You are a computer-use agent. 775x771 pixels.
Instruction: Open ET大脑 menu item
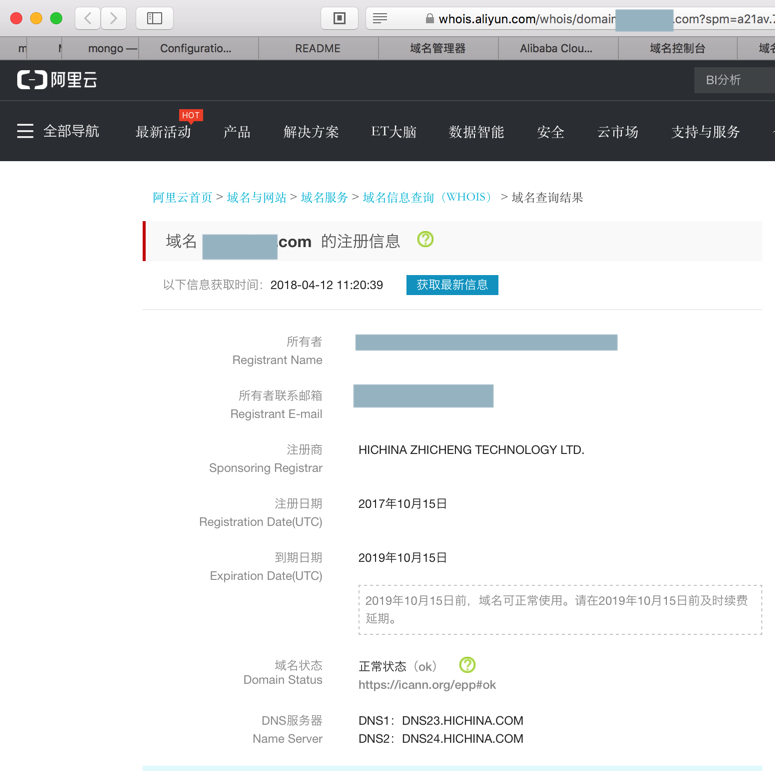coord(394,132)
